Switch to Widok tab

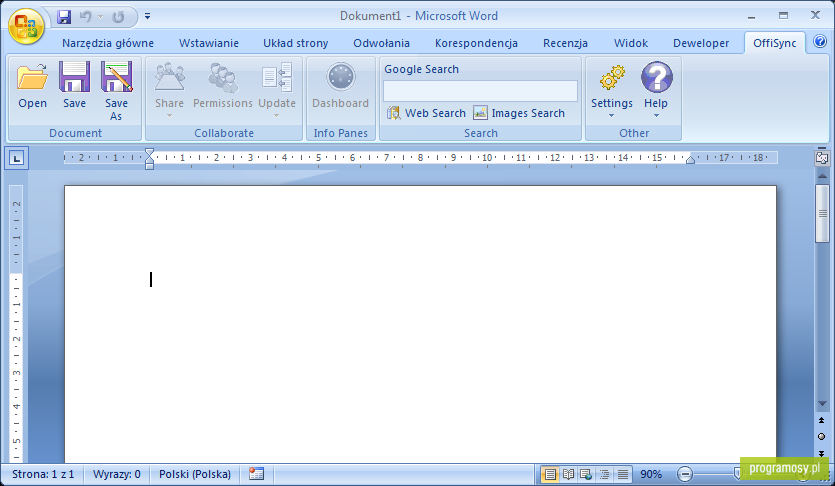(x=631, y=43)
